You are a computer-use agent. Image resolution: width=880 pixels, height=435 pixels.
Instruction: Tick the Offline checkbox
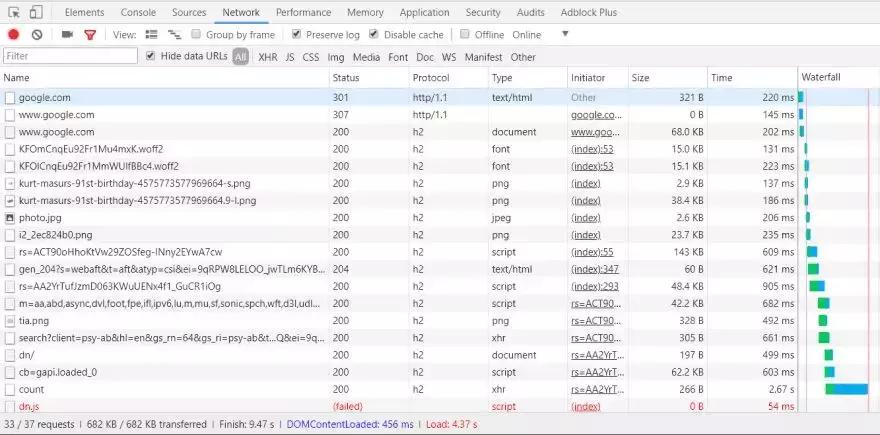click(x=466, y=35)
